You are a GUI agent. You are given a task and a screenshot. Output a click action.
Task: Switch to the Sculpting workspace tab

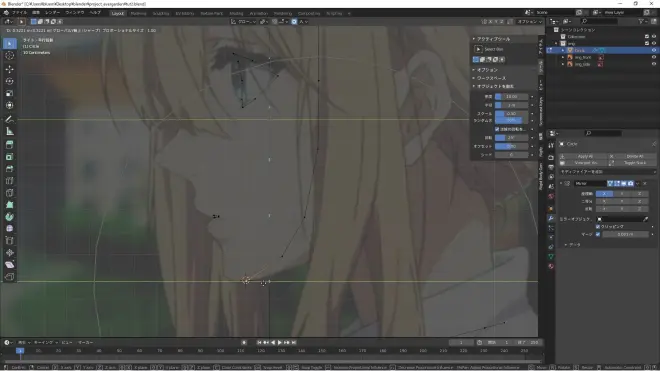[x=160, y=13]
